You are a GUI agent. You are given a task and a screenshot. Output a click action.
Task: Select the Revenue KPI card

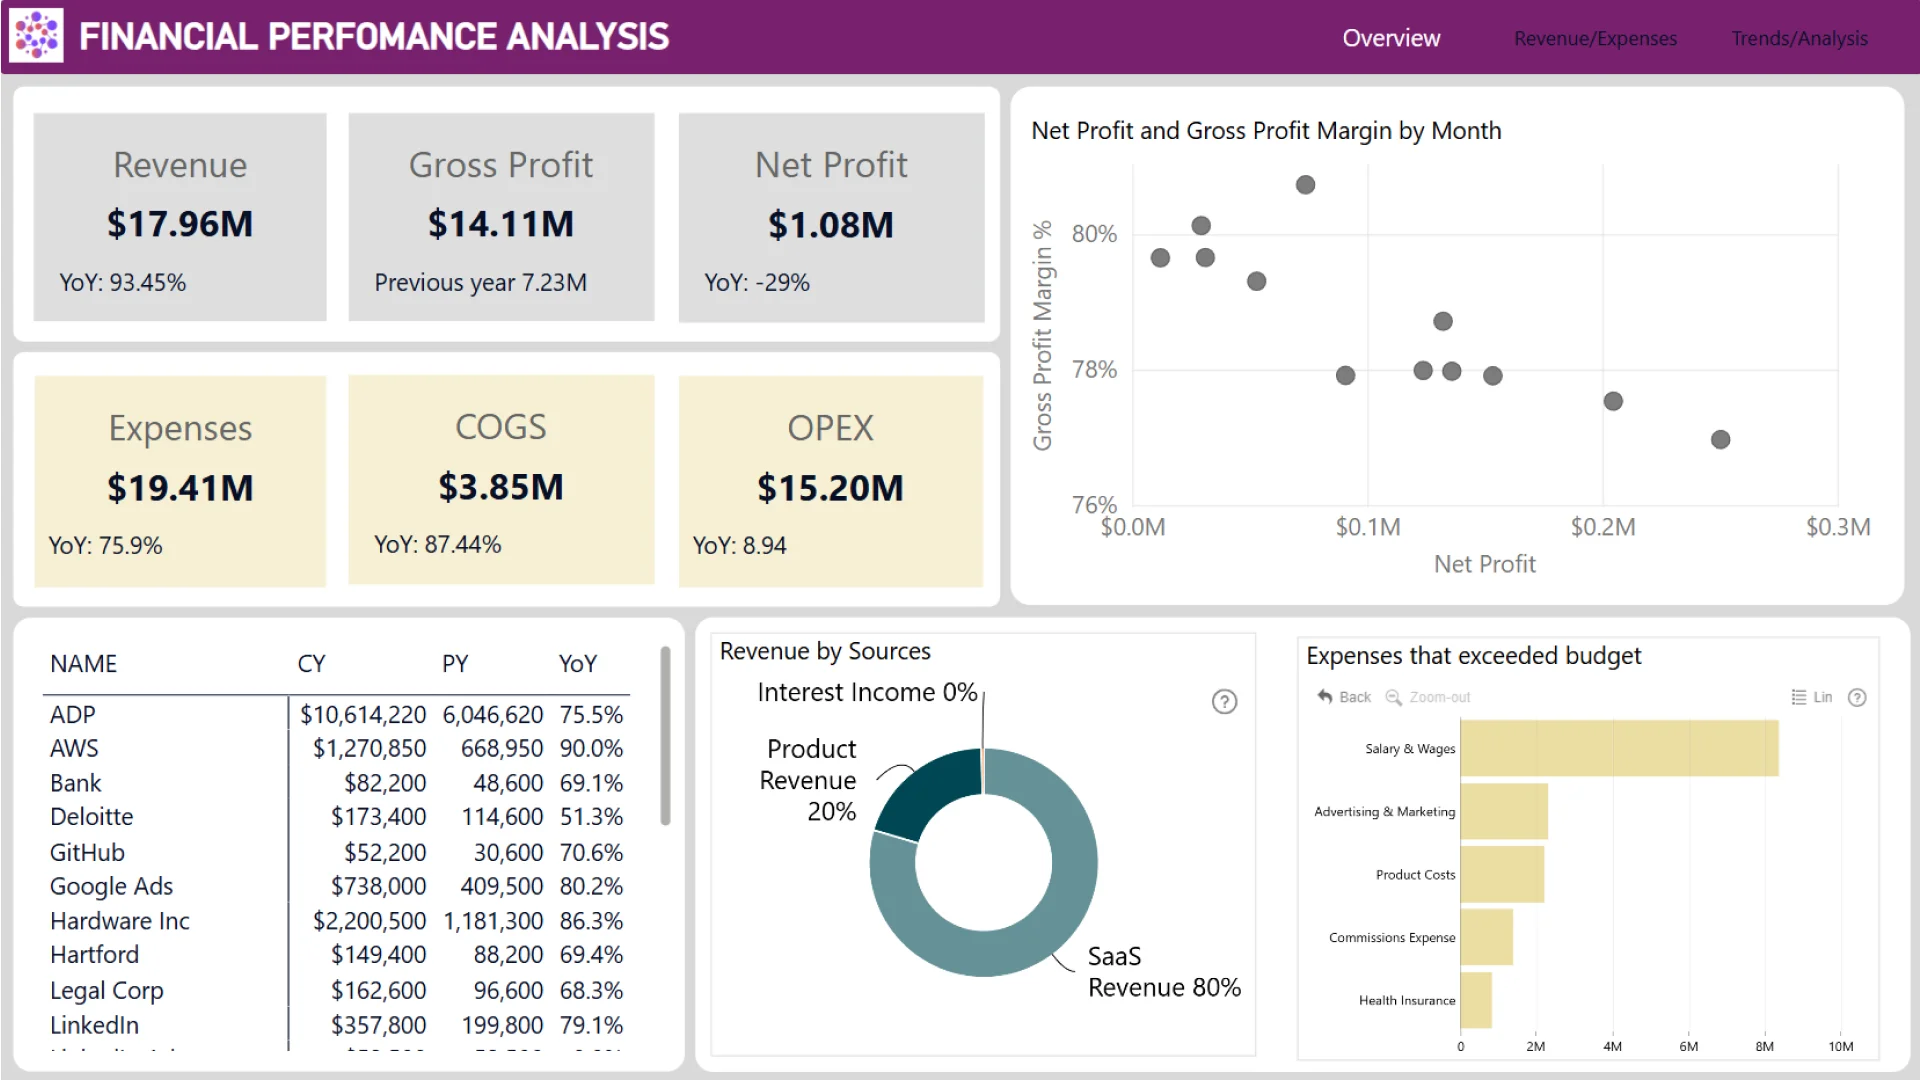pos(180,217)
